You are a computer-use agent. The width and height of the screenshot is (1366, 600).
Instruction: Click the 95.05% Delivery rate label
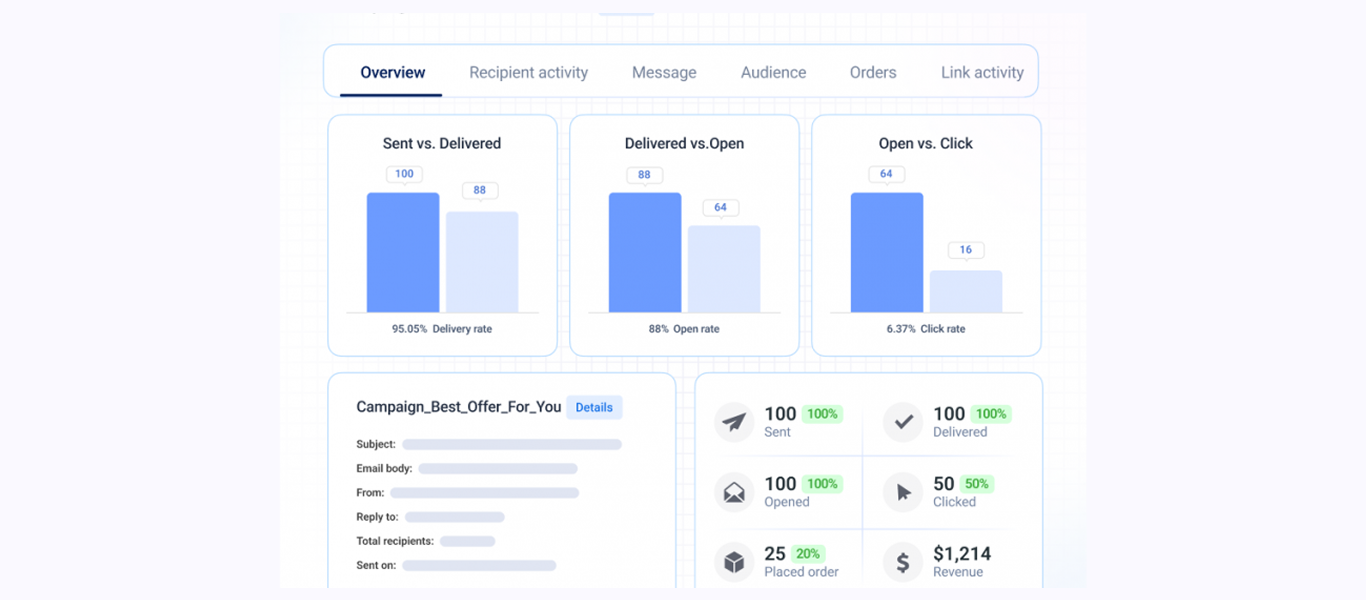(x=441, y=328)
